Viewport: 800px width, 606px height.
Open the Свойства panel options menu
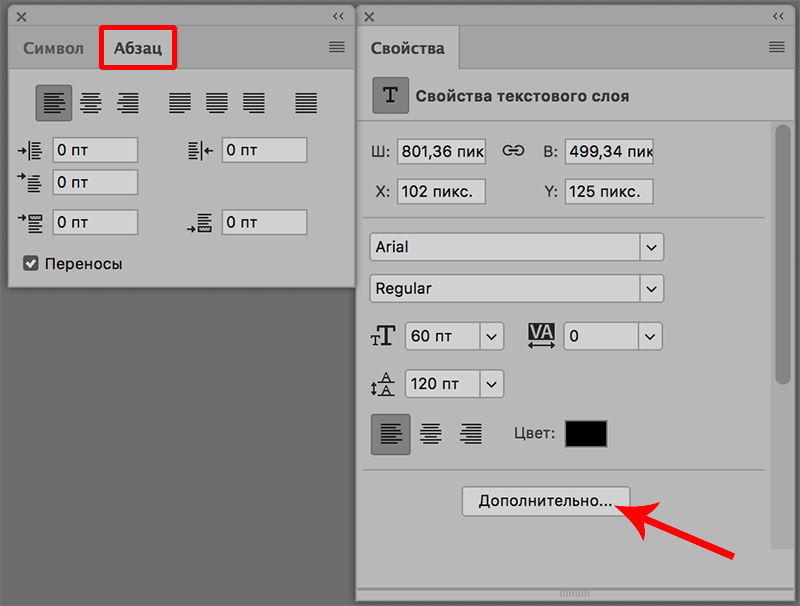click(x=776, y=47)
